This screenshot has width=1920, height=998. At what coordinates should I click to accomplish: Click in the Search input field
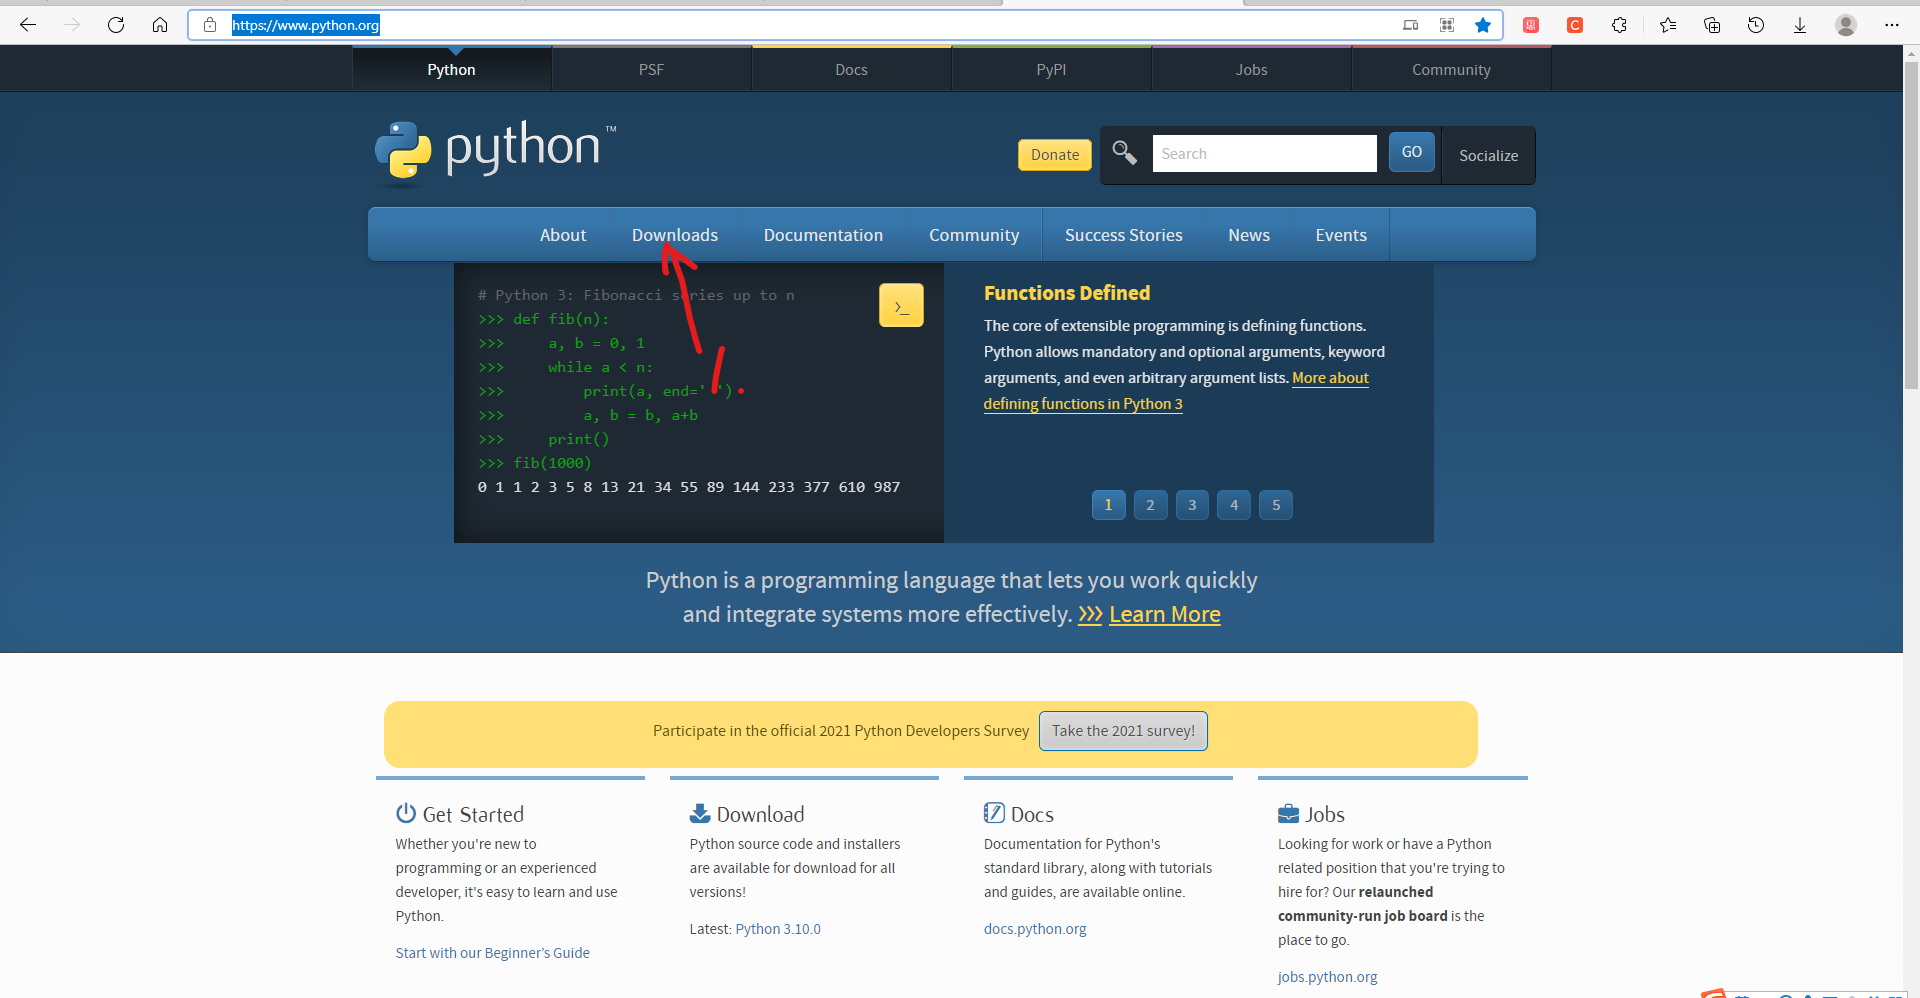(x=1264, y=153)
